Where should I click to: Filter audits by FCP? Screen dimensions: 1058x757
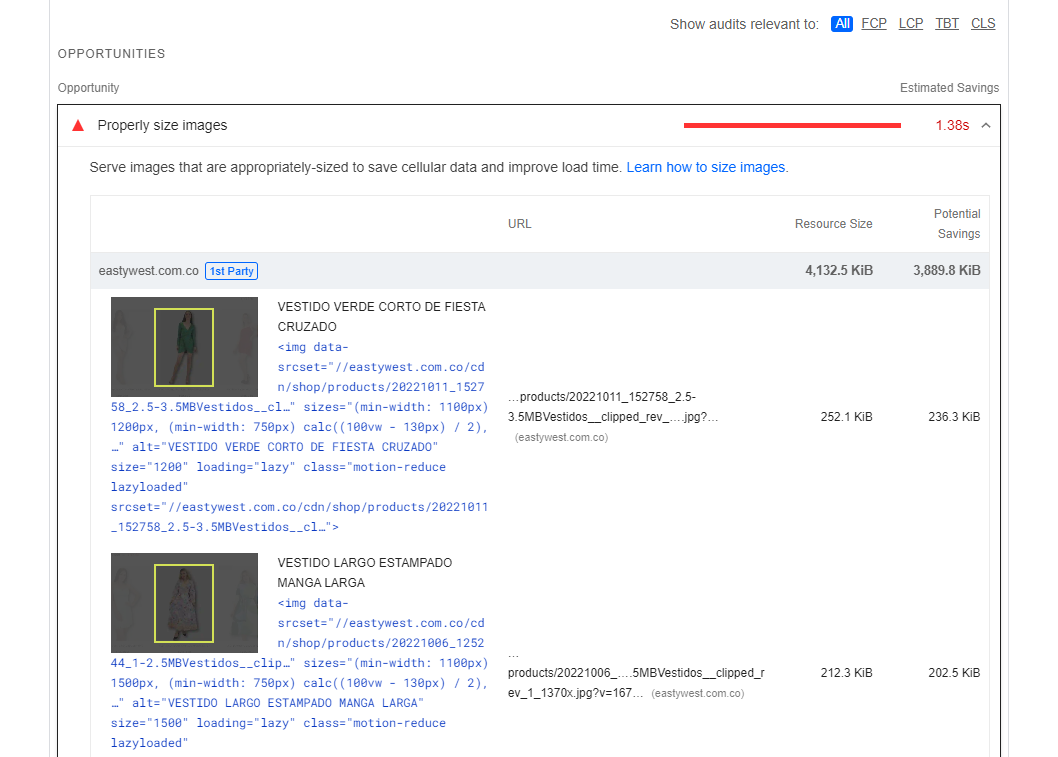[874, 24]
